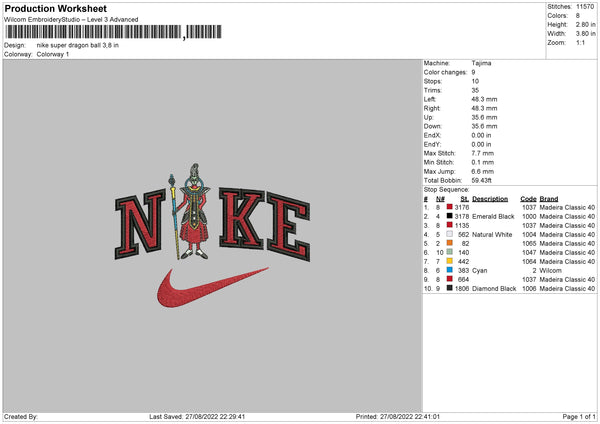
Task: Select the 'Emerald Black' description text
Action: (493, 217)
